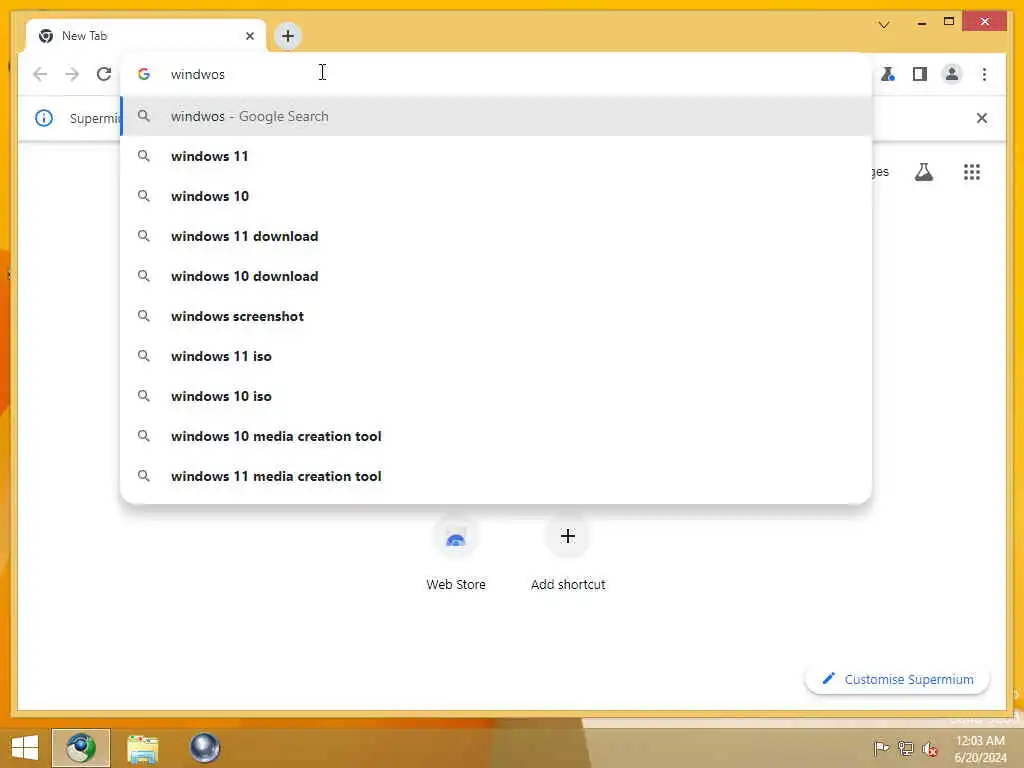Open the taskbar clock 12:03 AM
The height and width of the screenshot is (768, 1024).
click(x=980, y=748)
